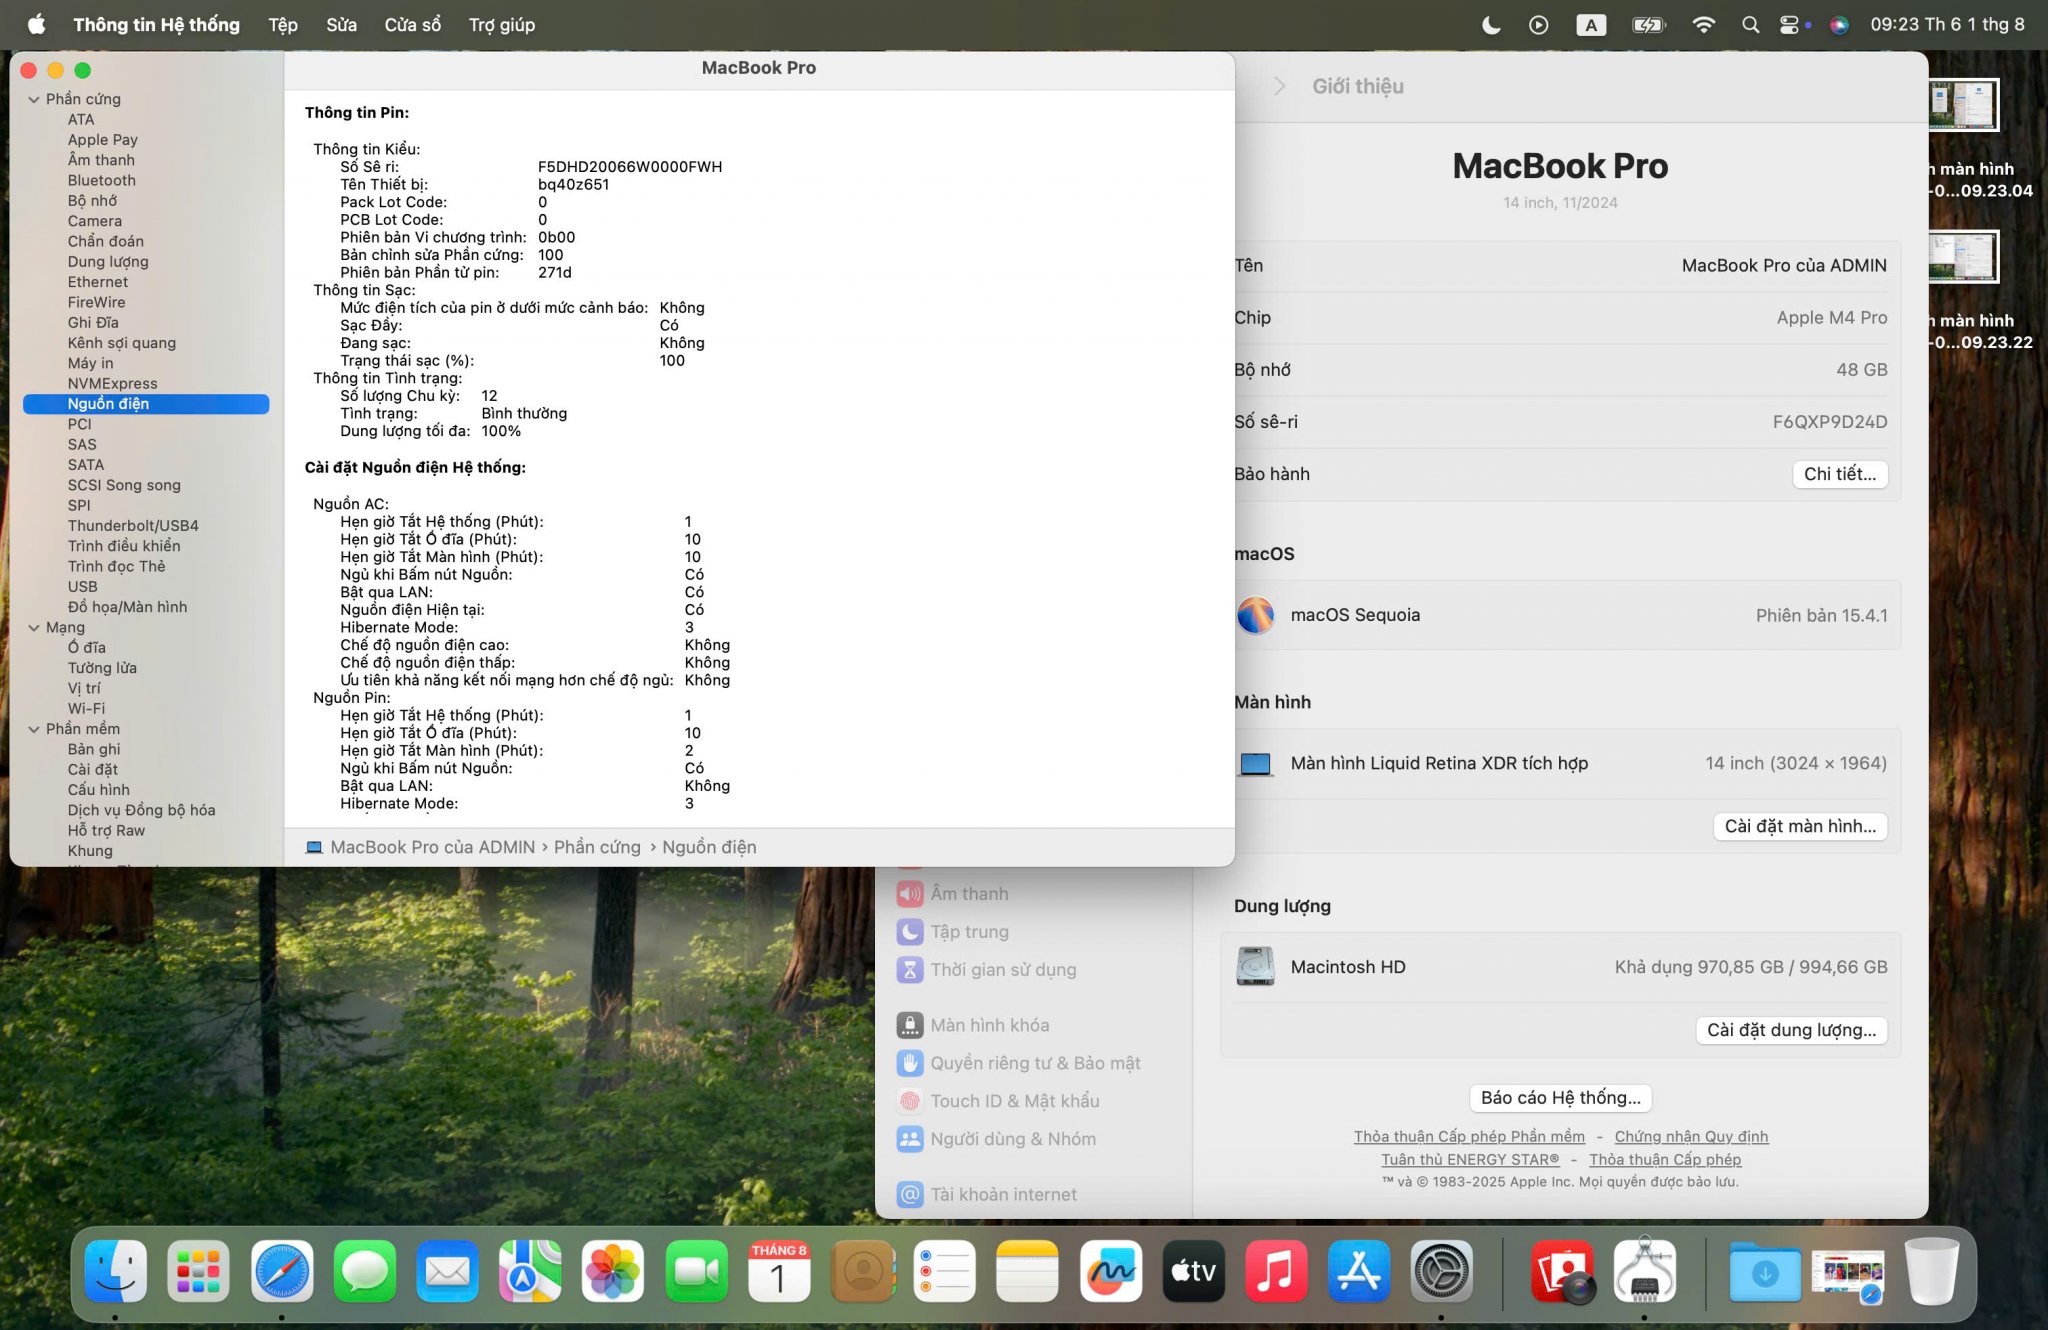The width and height of the screenshot is (2048, 1330).
Task: Open Music app in Dock
Action: pos(1277,1271)
